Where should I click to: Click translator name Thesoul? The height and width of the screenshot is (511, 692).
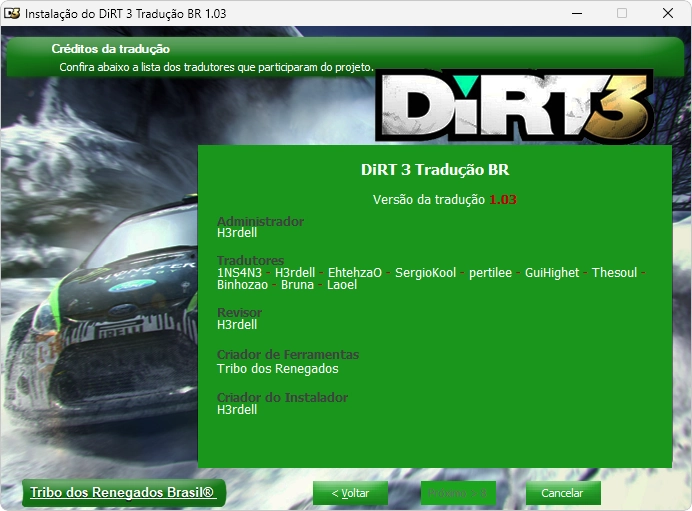tap(614, 273)
